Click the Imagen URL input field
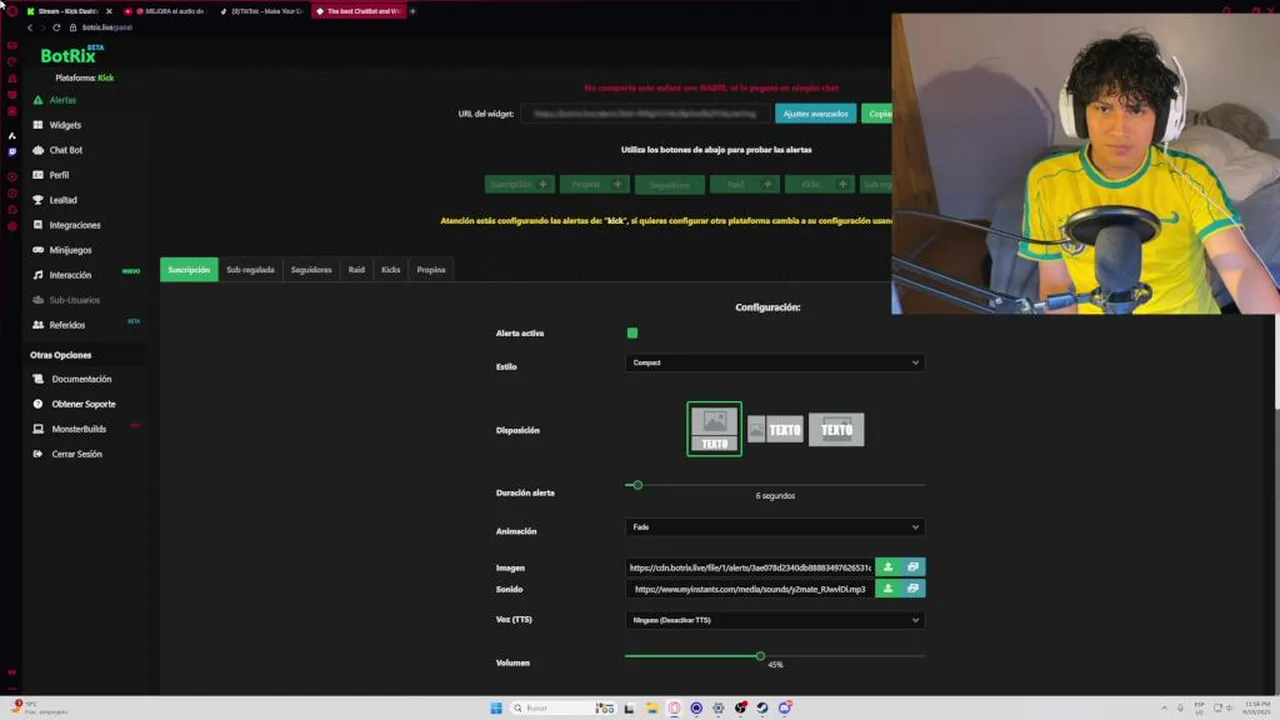Image resolution: width=1280 pixels, height=720 pixels. pos(750,567)
